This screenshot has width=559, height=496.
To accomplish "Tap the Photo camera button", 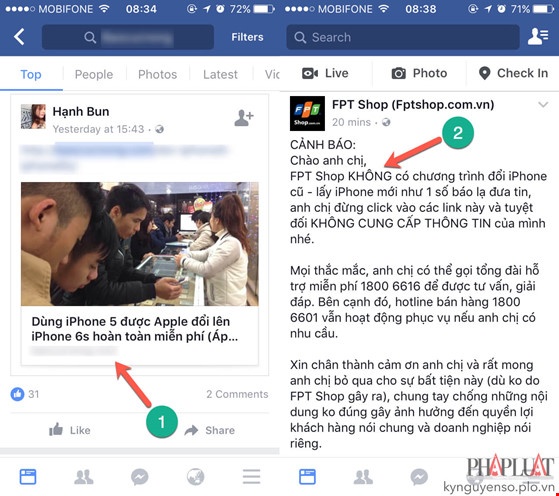I will [x=419, y=73].
